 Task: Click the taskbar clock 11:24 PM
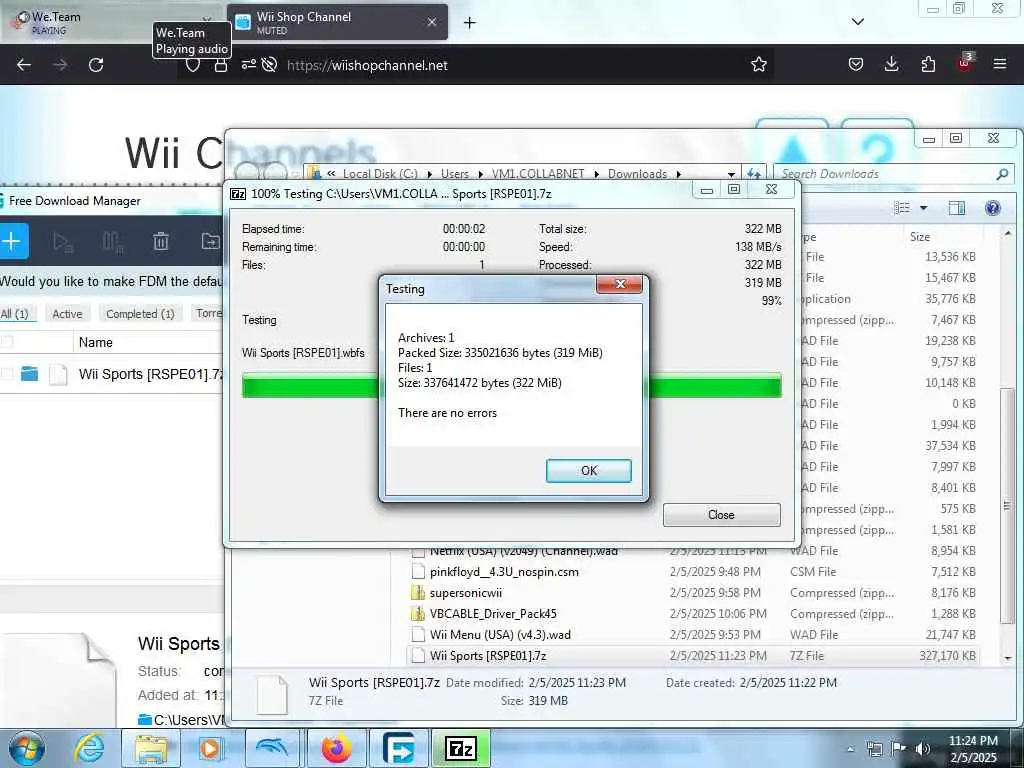point(972,741)
